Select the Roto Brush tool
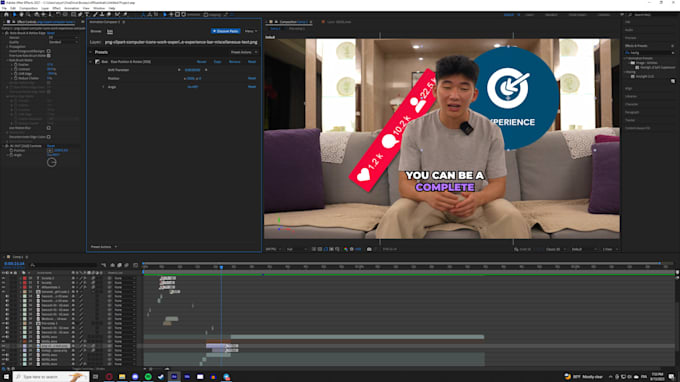This screenshot has width=680, height=382. [118, 14]
